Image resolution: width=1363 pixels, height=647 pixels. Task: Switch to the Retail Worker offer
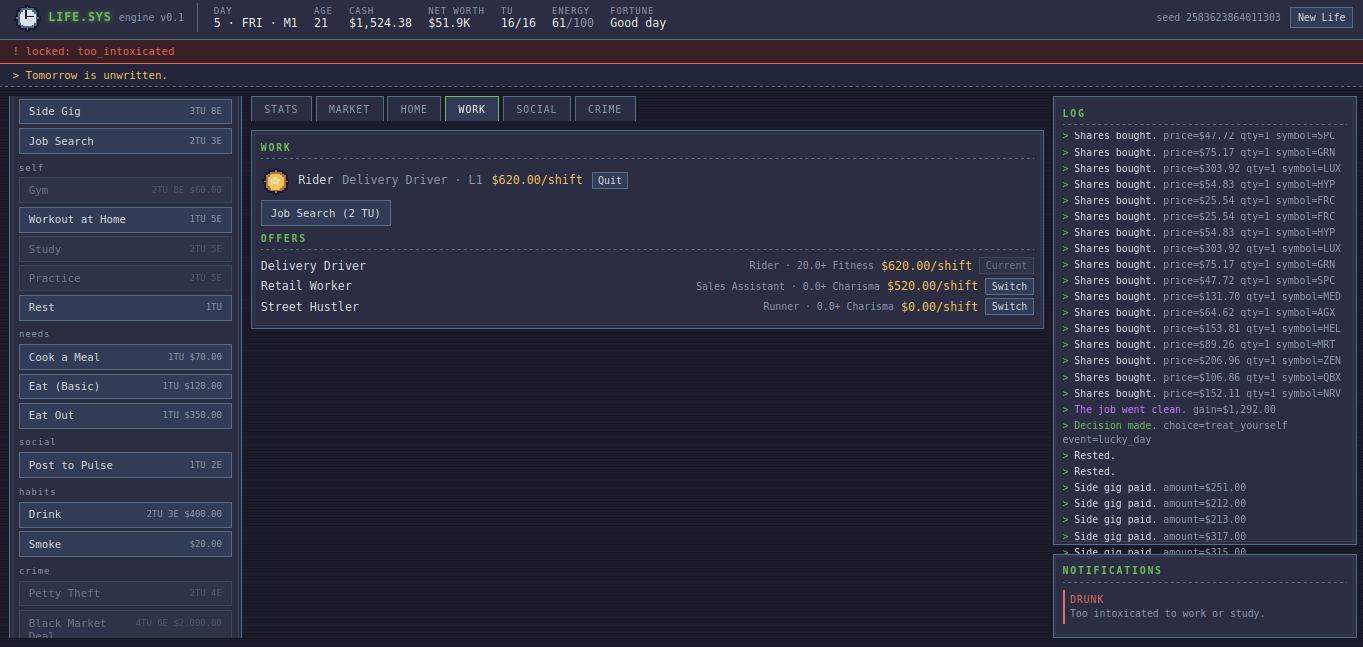pyautogui.click(x=1009, y=286)
